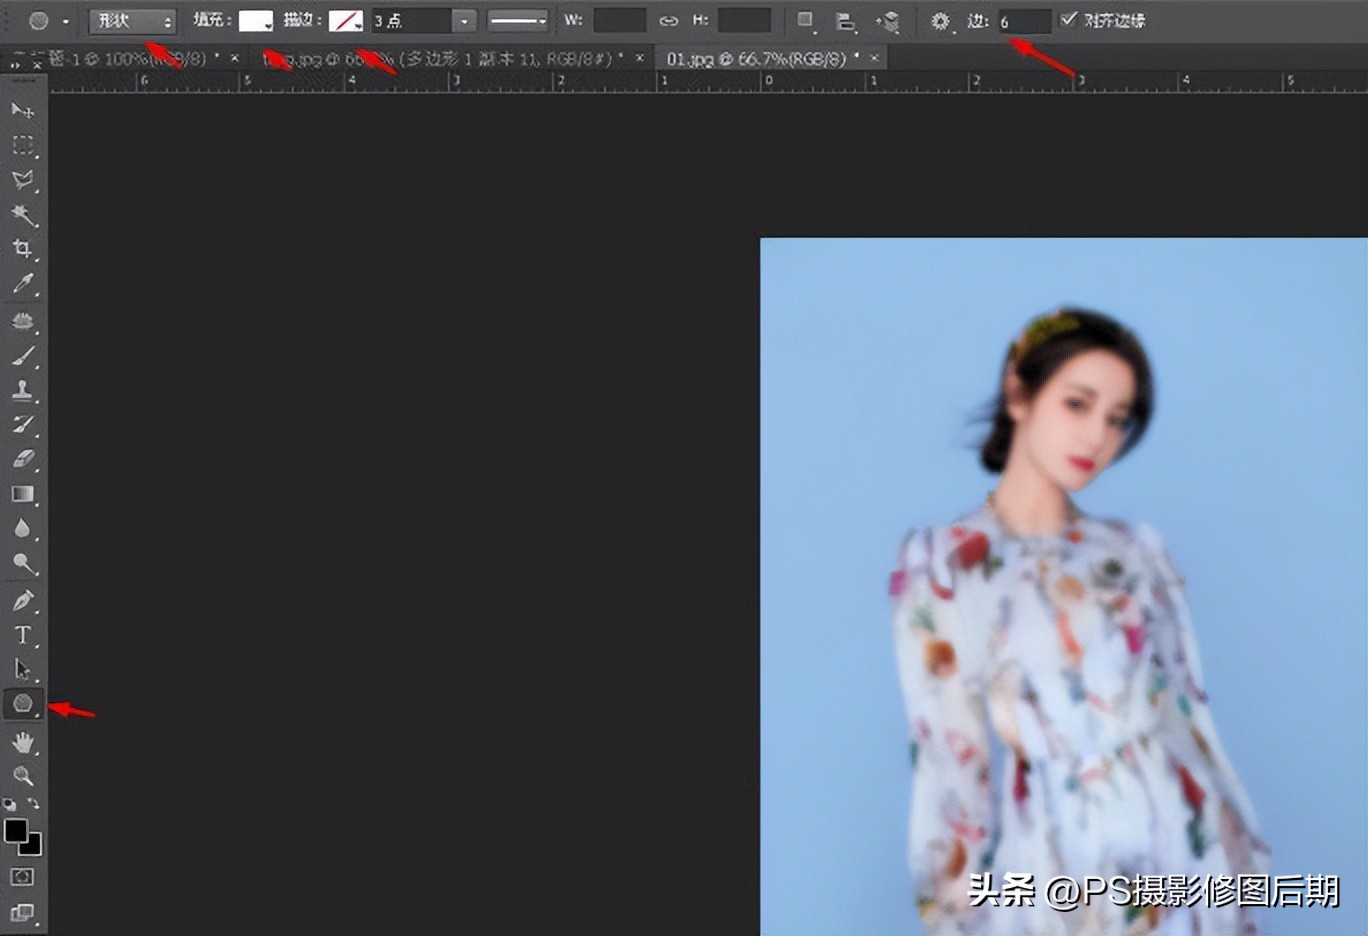The height and width of the screenshot is (936, 1368).
Task: Select the Pen tool
Action: [24, 600]
